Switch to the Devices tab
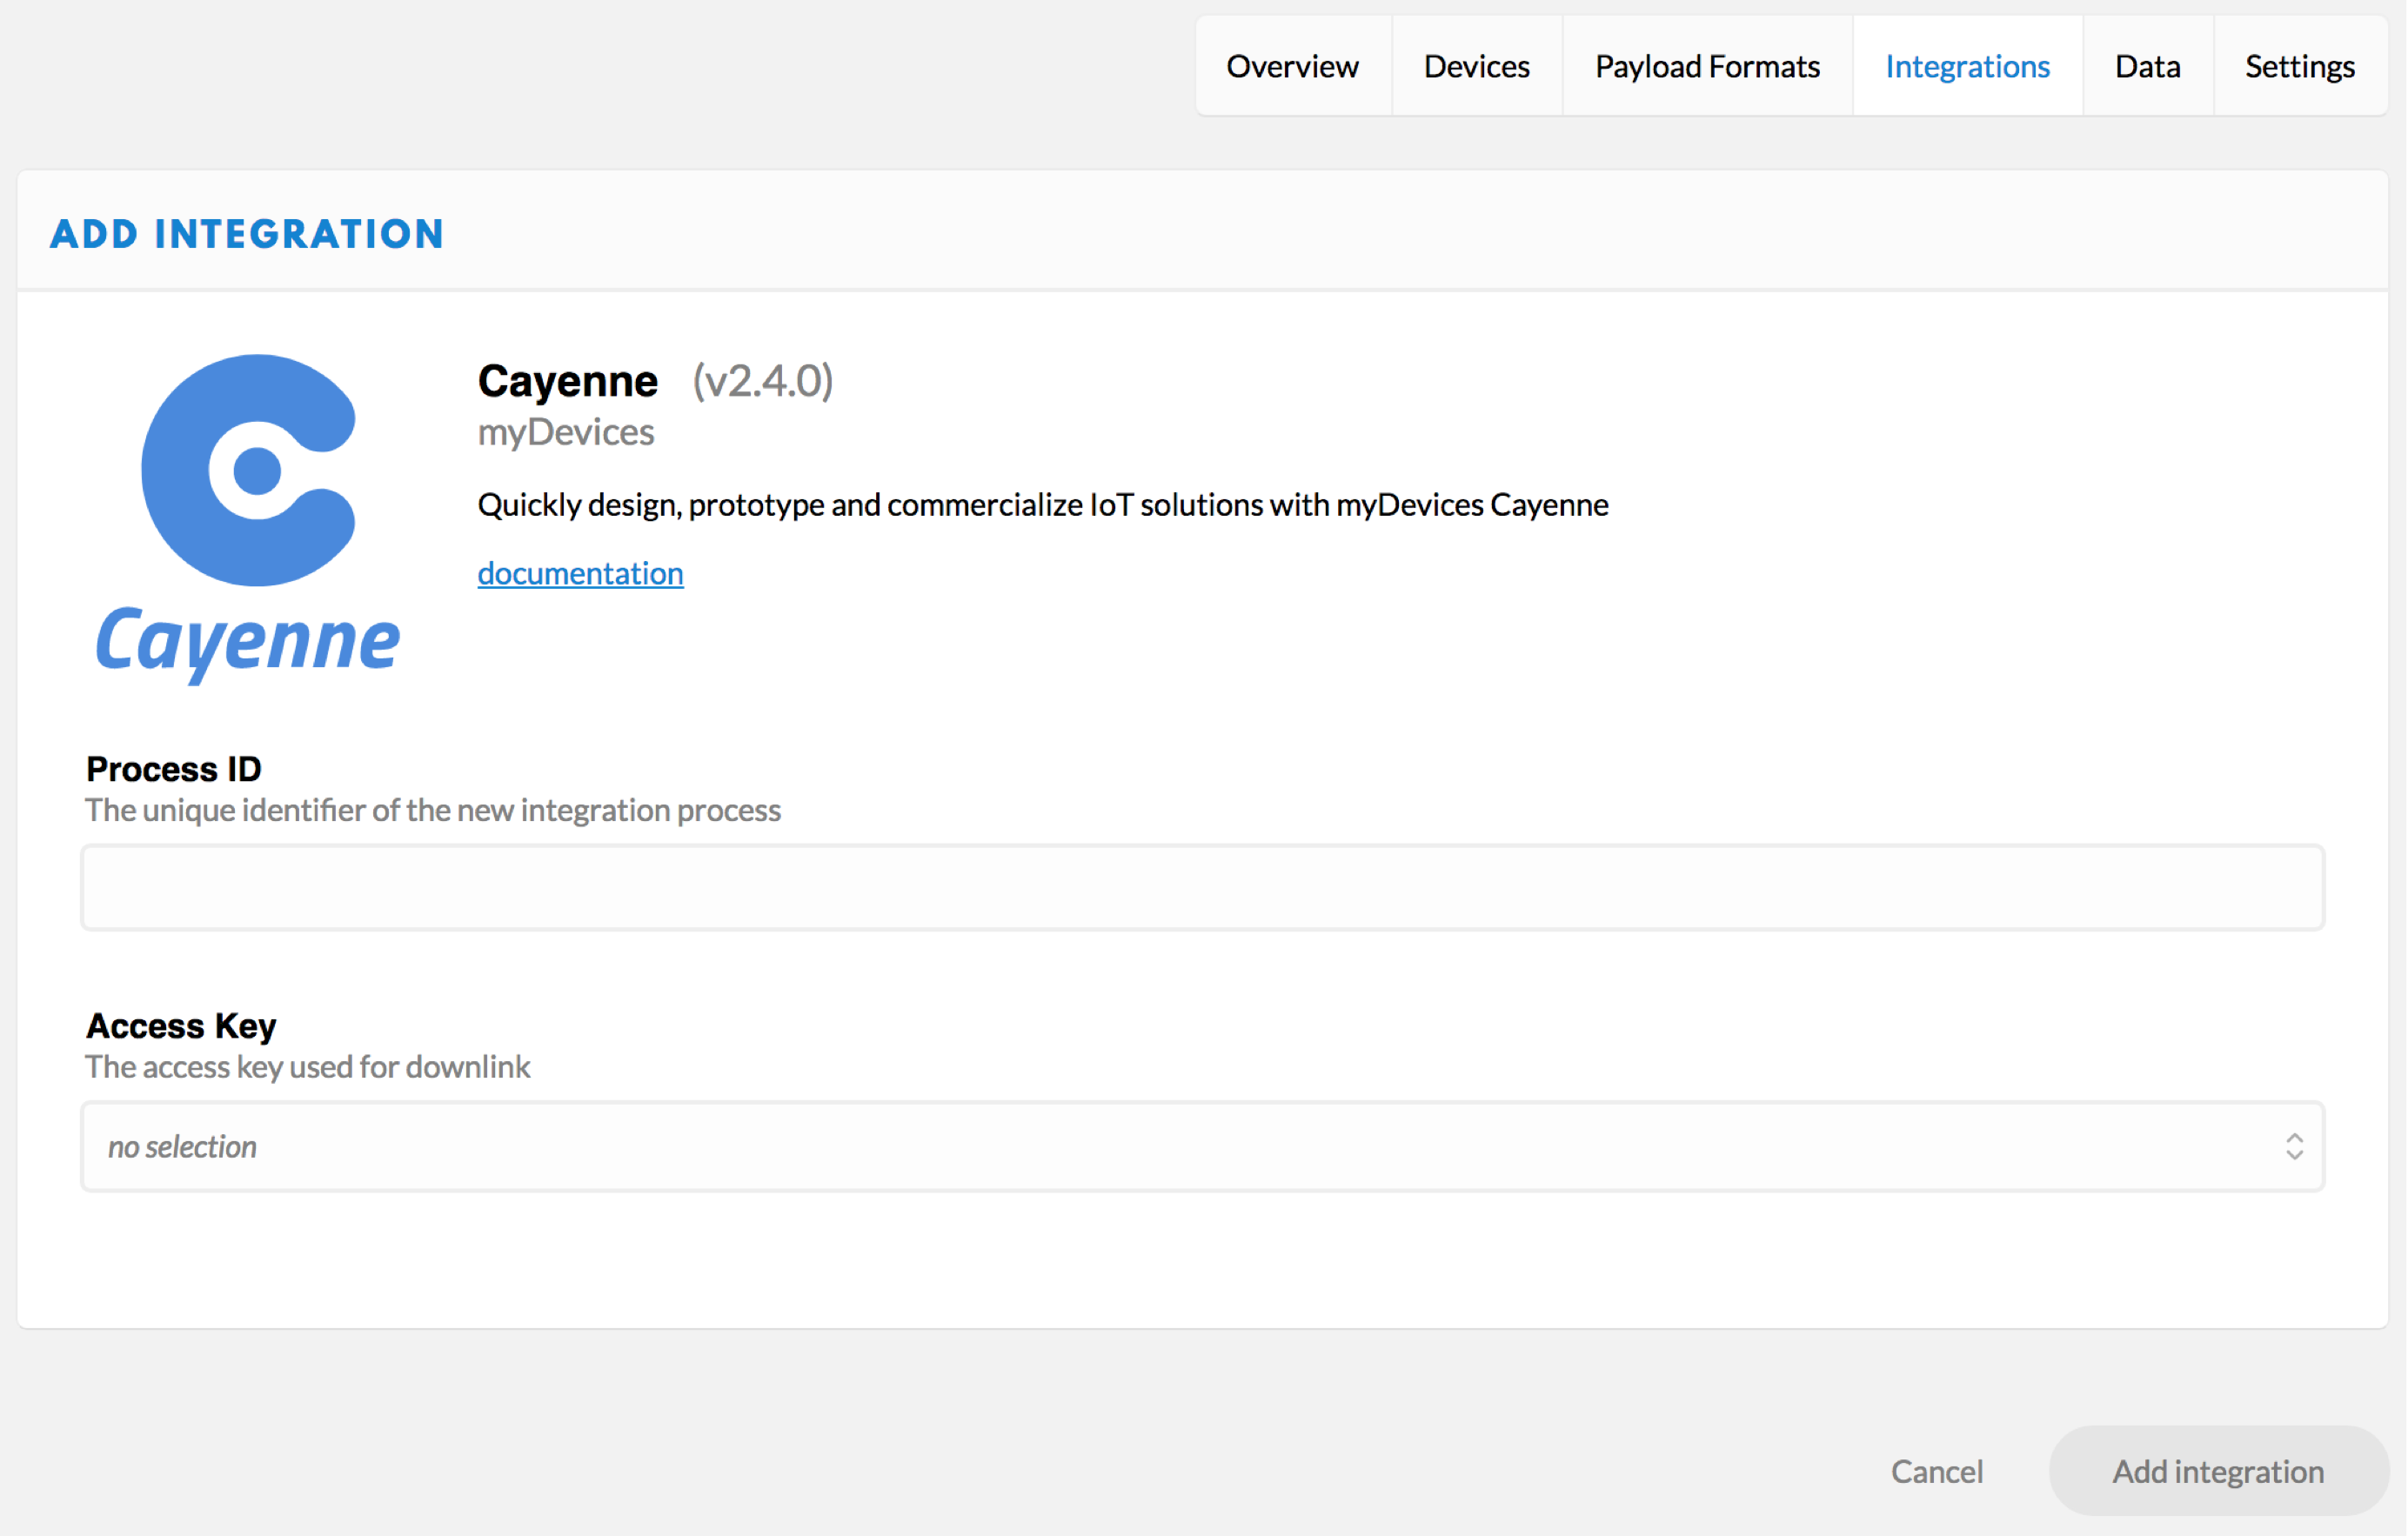Image resolution: width=2408 pixels, height=1536 pixels. tap(1476, 66)
